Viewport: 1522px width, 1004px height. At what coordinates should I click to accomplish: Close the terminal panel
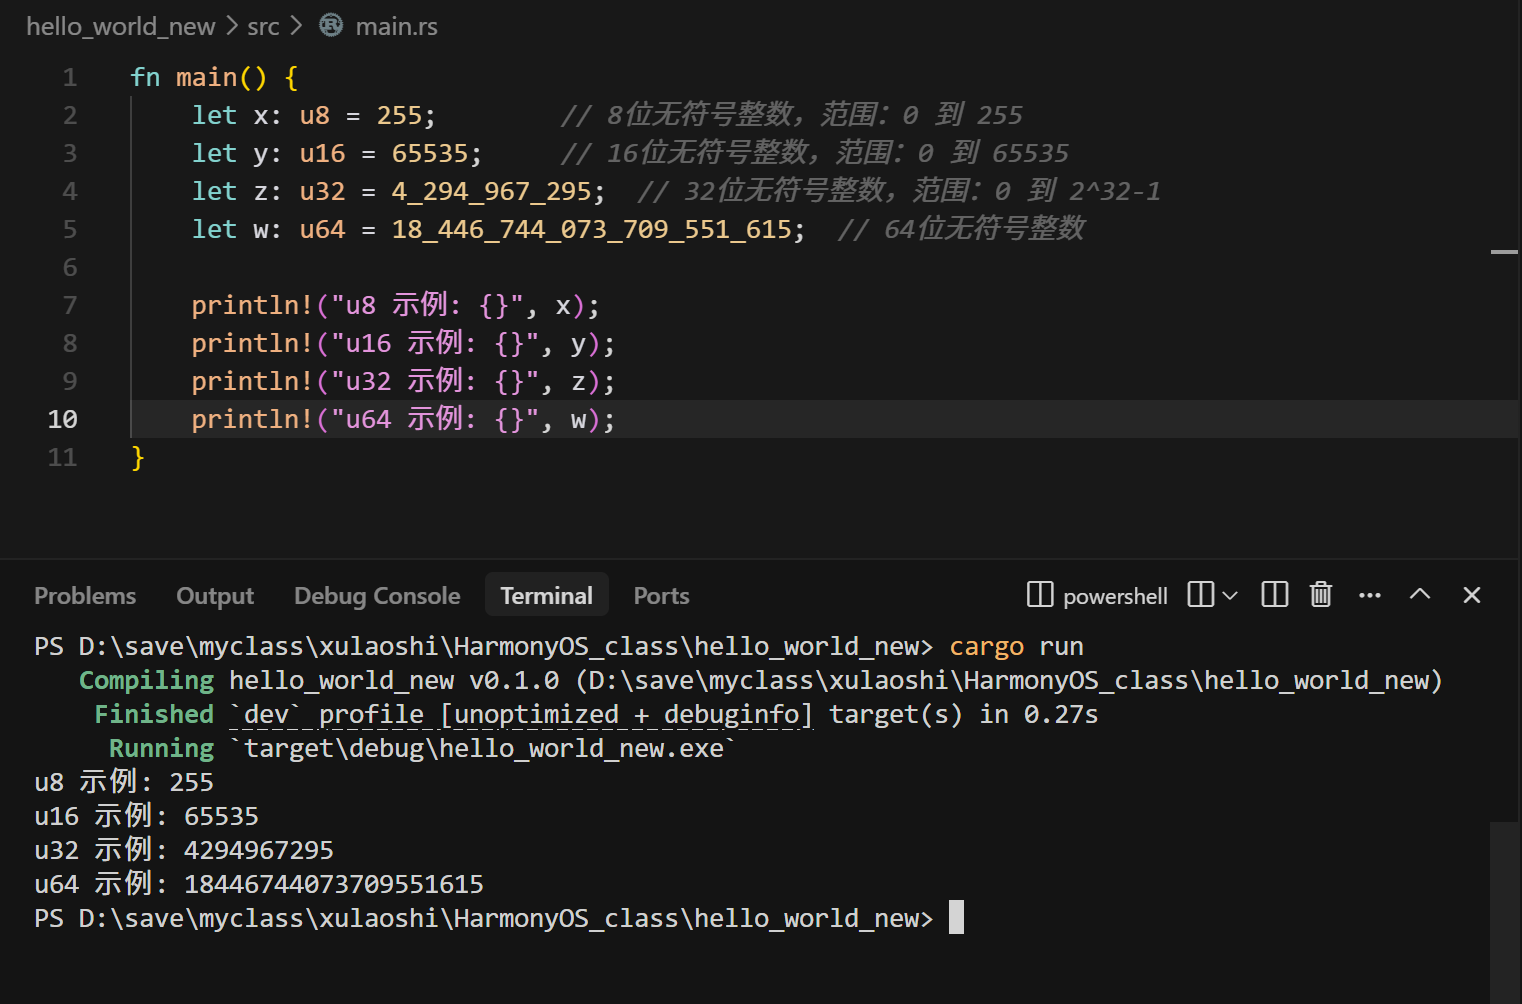[x=1471, y=595]
